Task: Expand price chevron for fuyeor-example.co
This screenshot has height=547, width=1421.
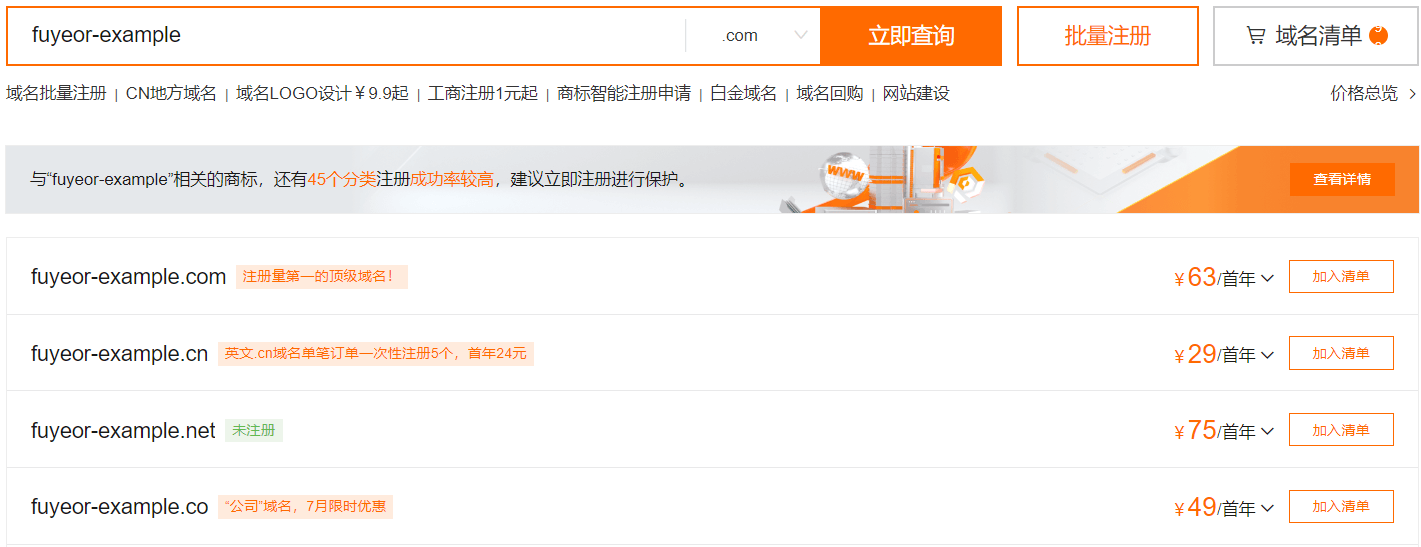Action: [x=1268, y=509]
